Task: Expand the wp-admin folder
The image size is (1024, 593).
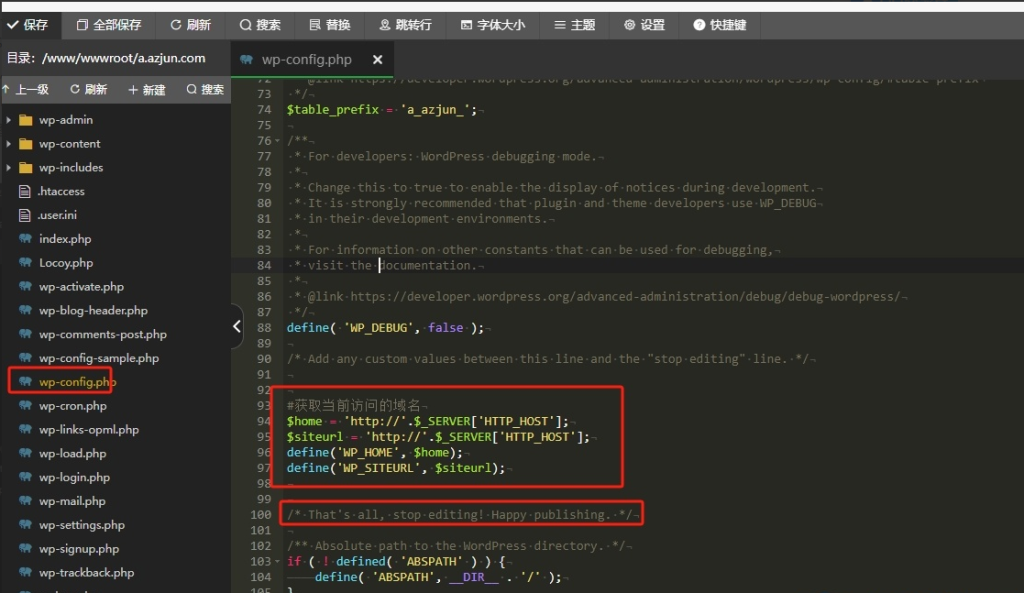Action: pos(9,120)
